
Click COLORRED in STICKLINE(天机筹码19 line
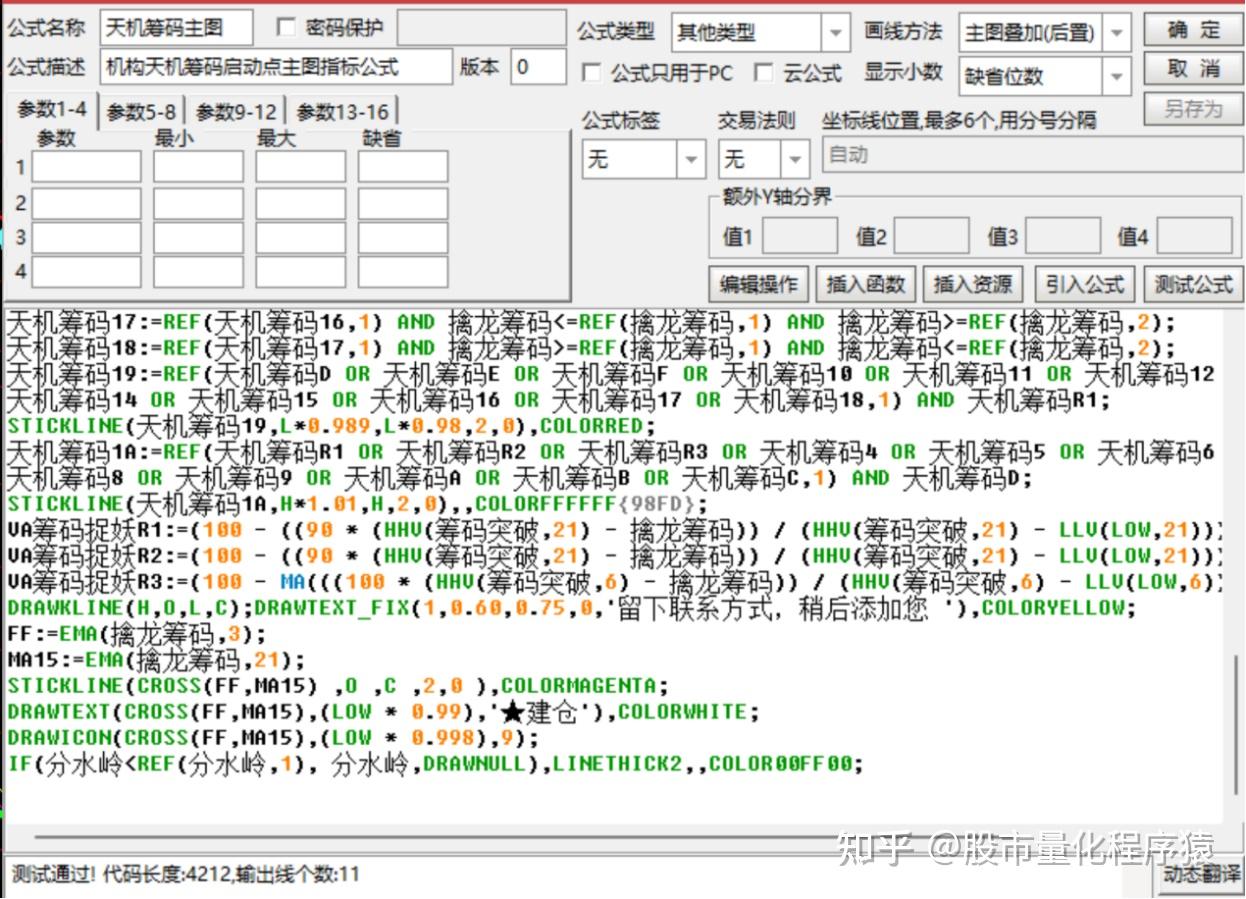592,426
